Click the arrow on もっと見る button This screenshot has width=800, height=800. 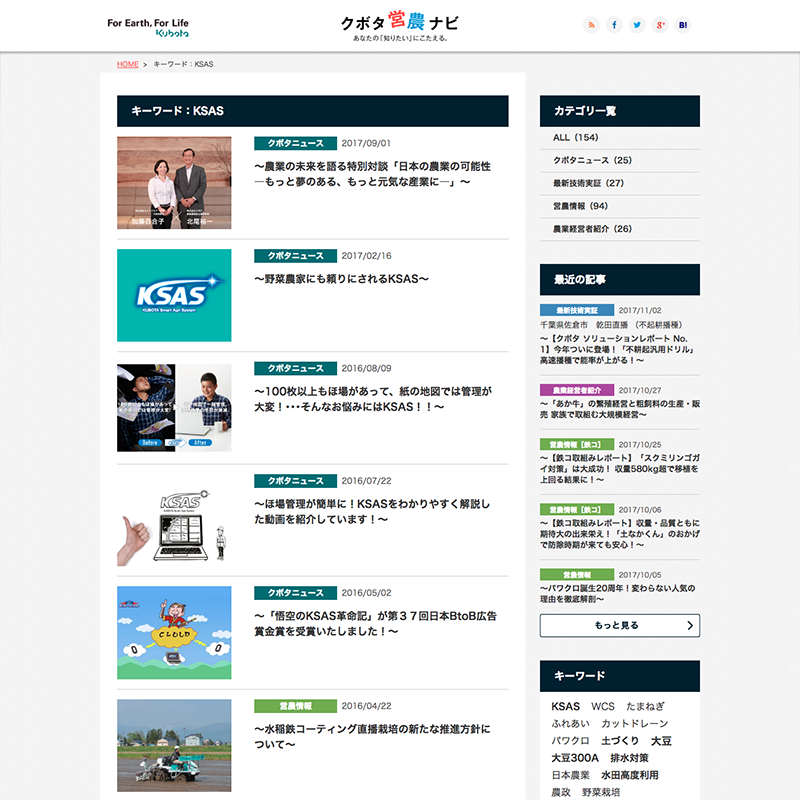click(x=690, y=626)
